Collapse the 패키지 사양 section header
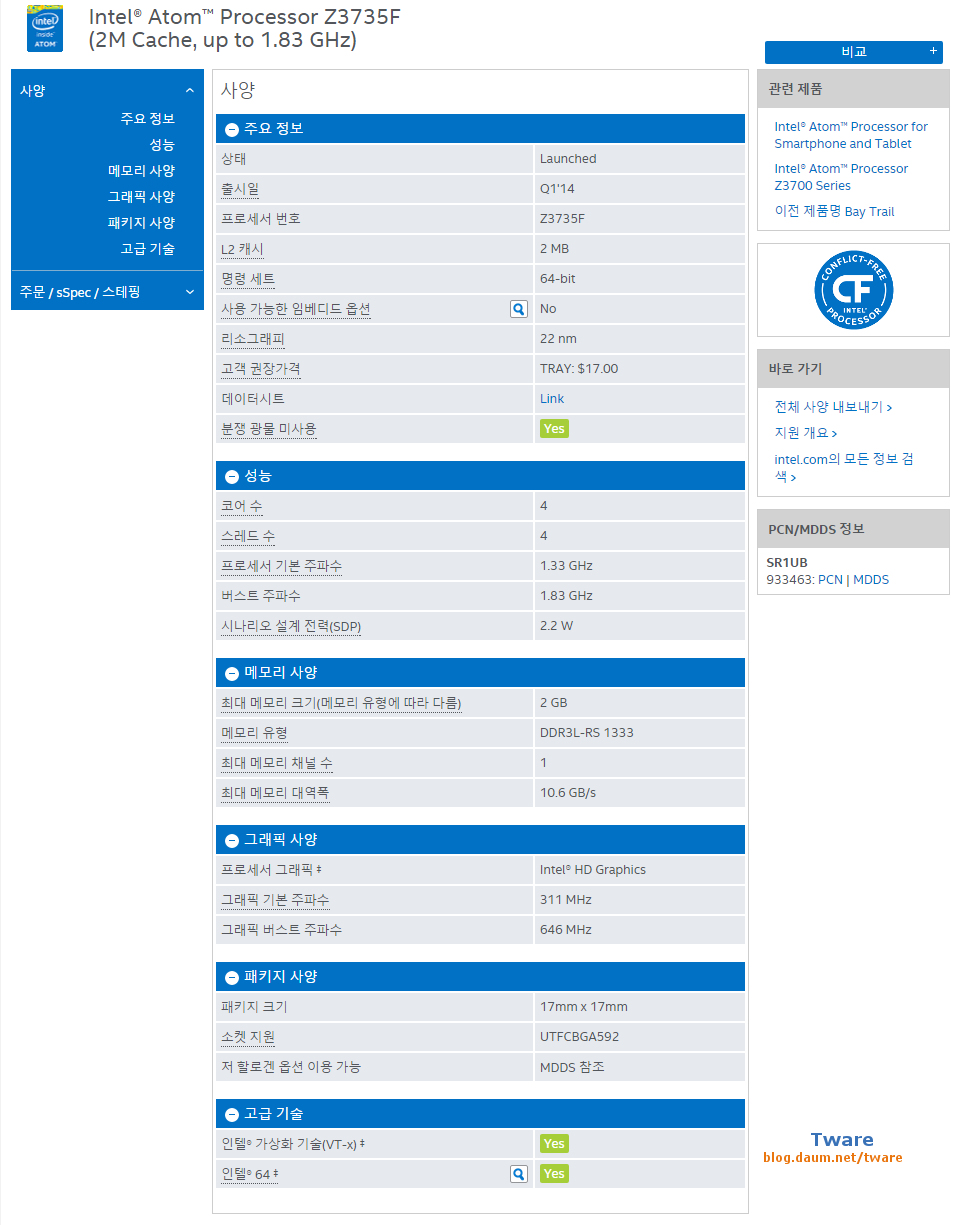 tap(480, 977)
